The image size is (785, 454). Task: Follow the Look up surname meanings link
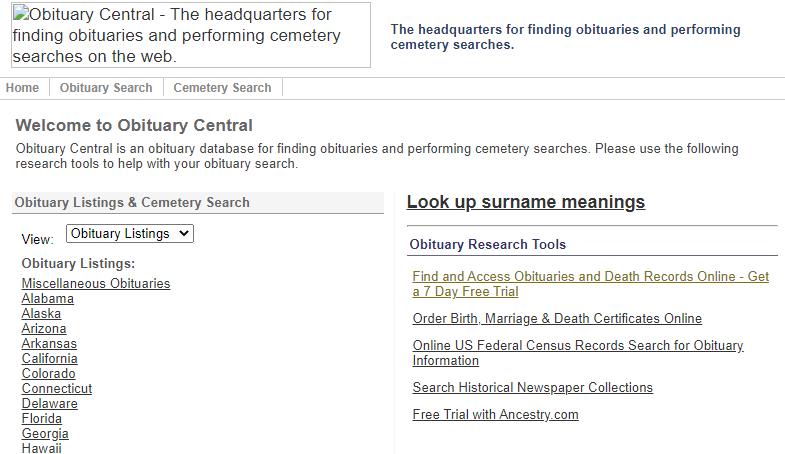point(526,202)
